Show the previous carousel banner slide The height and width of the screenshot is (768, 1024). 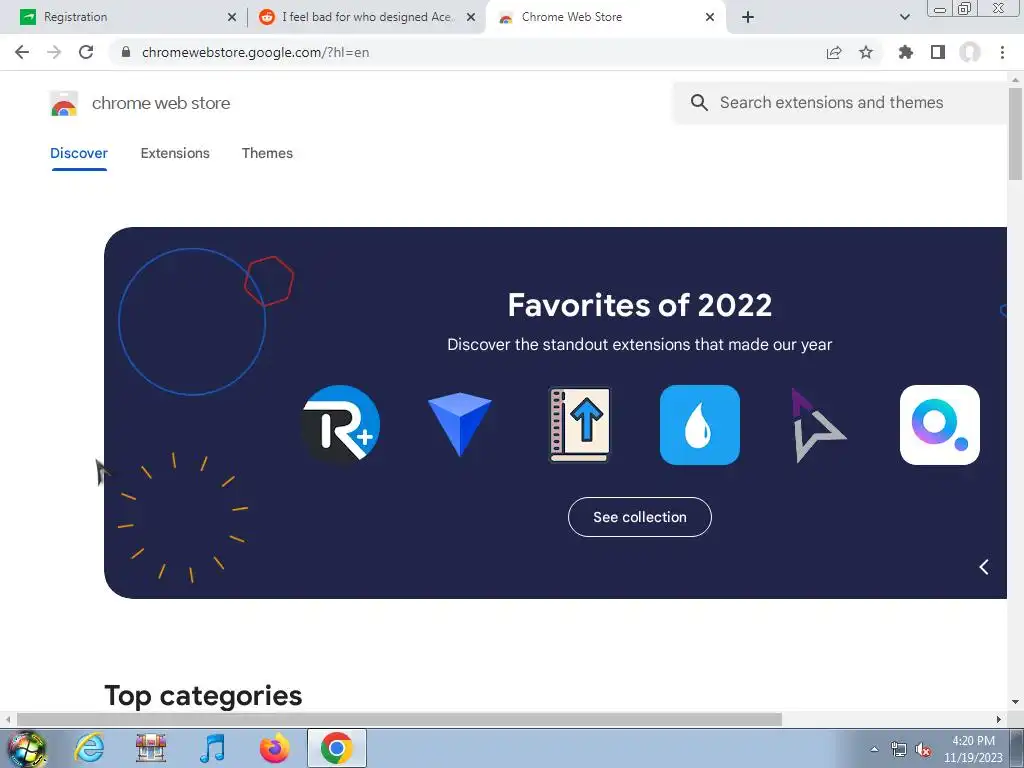pos(984,567)
